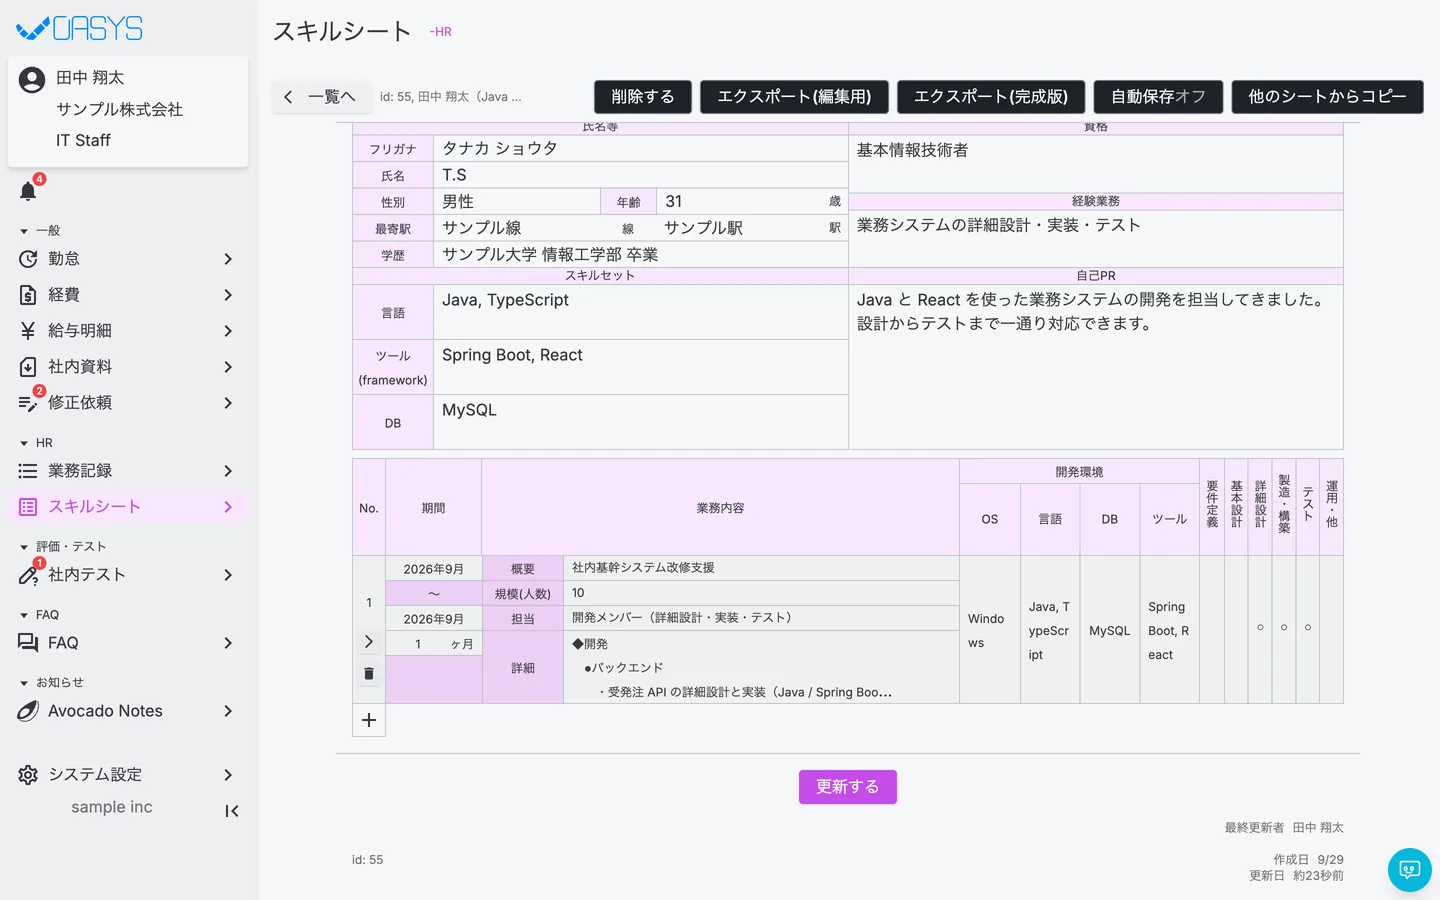Viewport: 1440px width, 900px height.
Task: Go back with the 一覧へ button
Action: click(x=320, y=97)
